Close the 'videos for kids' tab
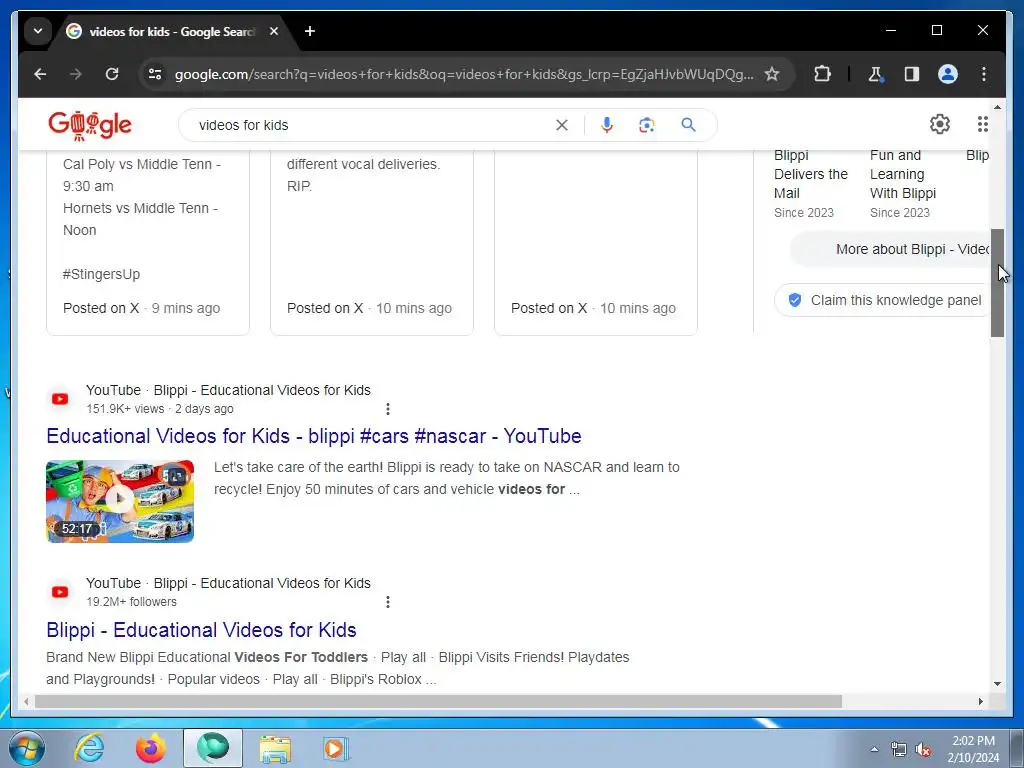 pos(274,31)
